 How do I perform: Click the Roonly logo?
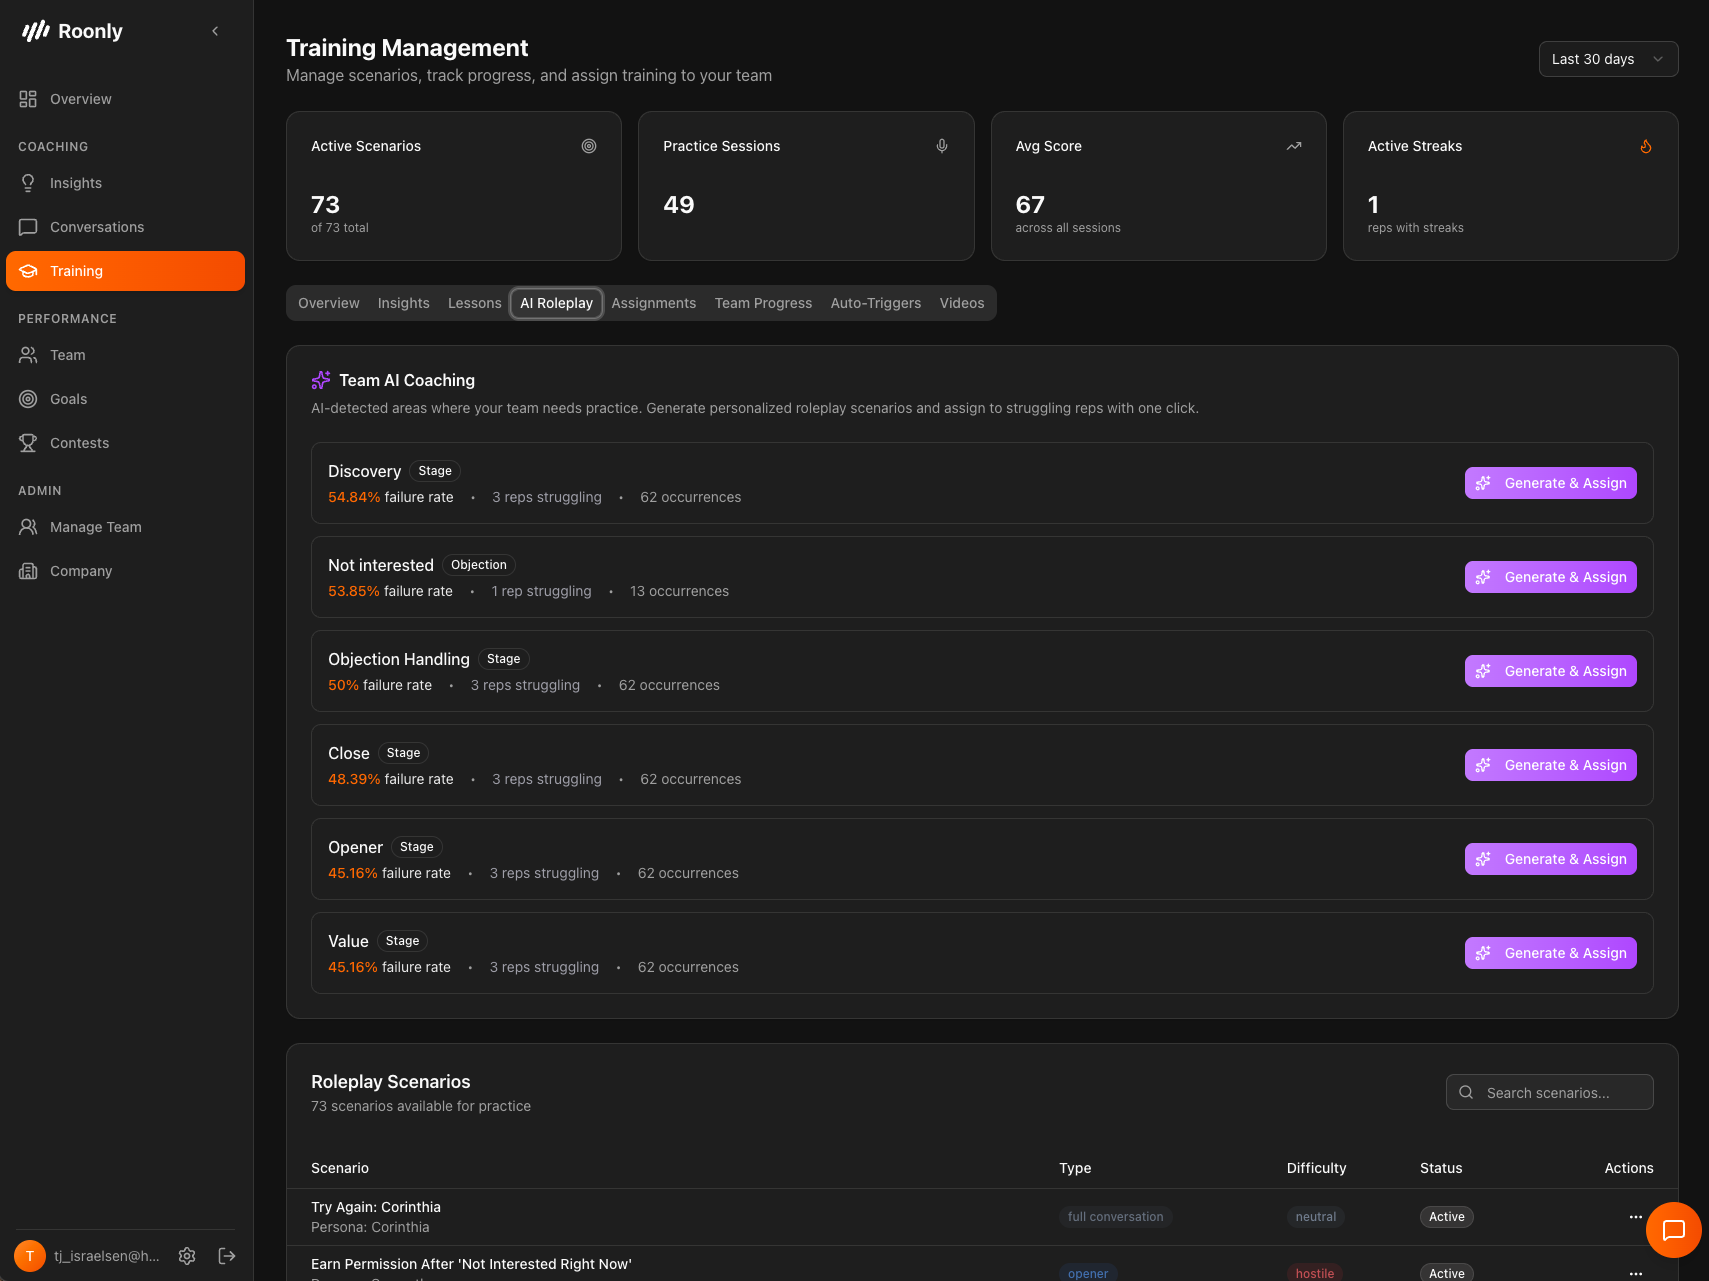[72, 31]
